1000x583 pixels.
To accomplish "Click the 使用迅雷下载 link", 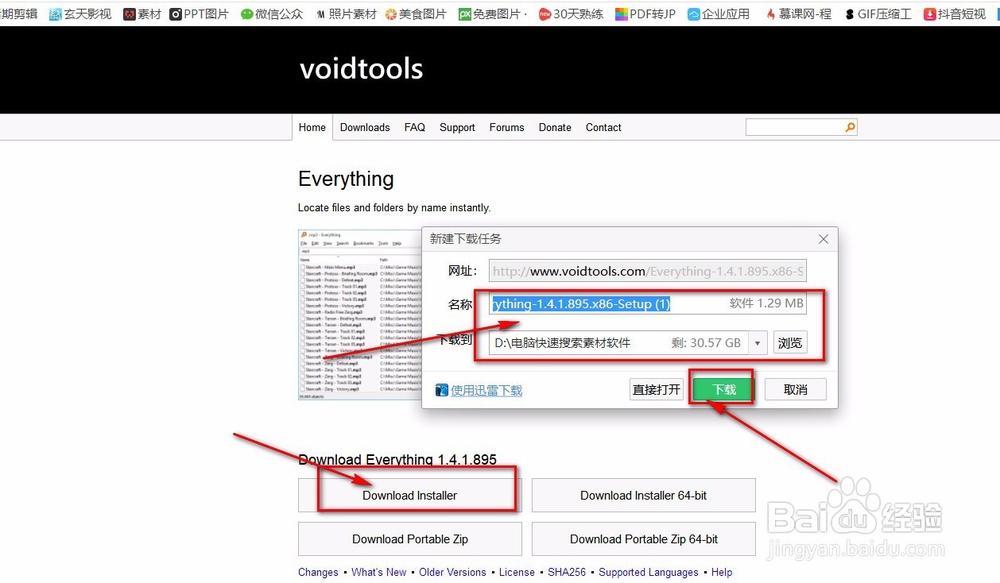I will [487, 390].
